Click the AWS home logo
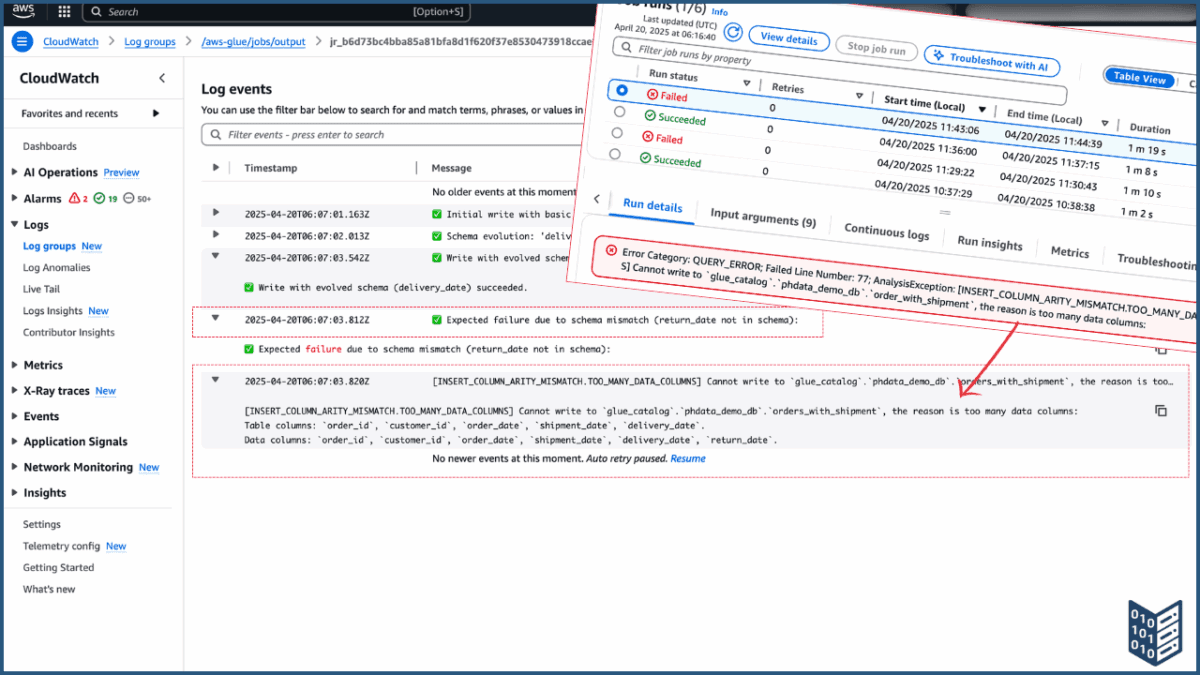This screenshot has width=1200, height=675. 22,12
